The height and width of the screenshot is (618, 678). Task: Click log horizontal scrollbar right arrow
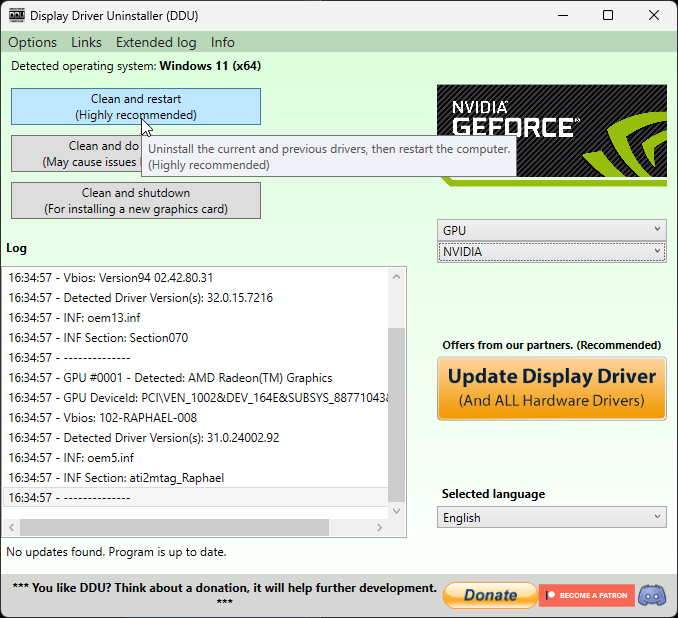pyautogui.click(x=379, y=527)
